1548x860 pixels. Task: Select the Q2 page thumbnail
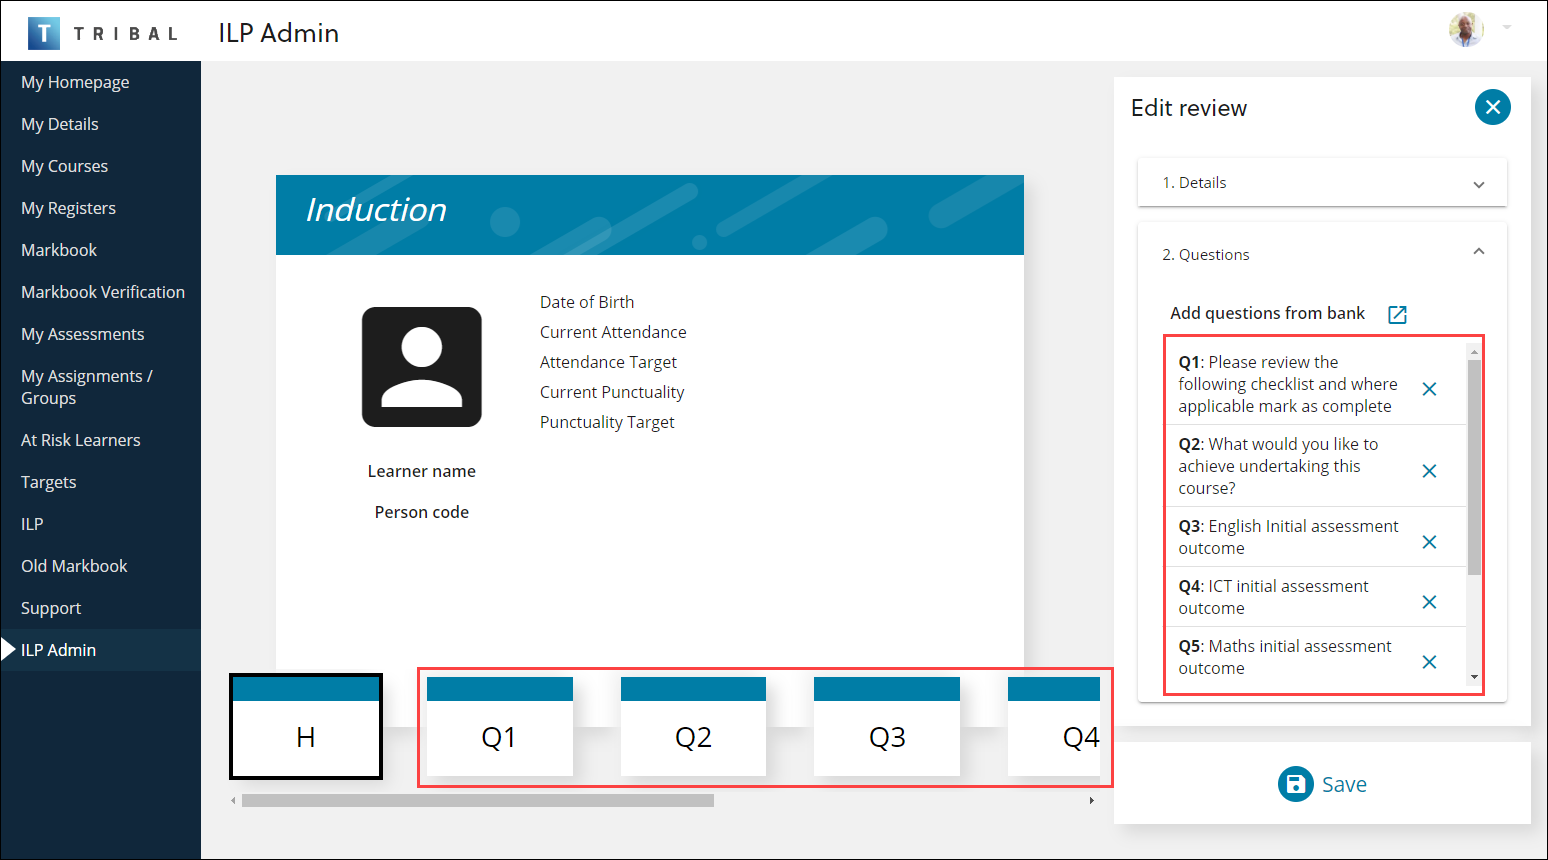pos(693,727)
